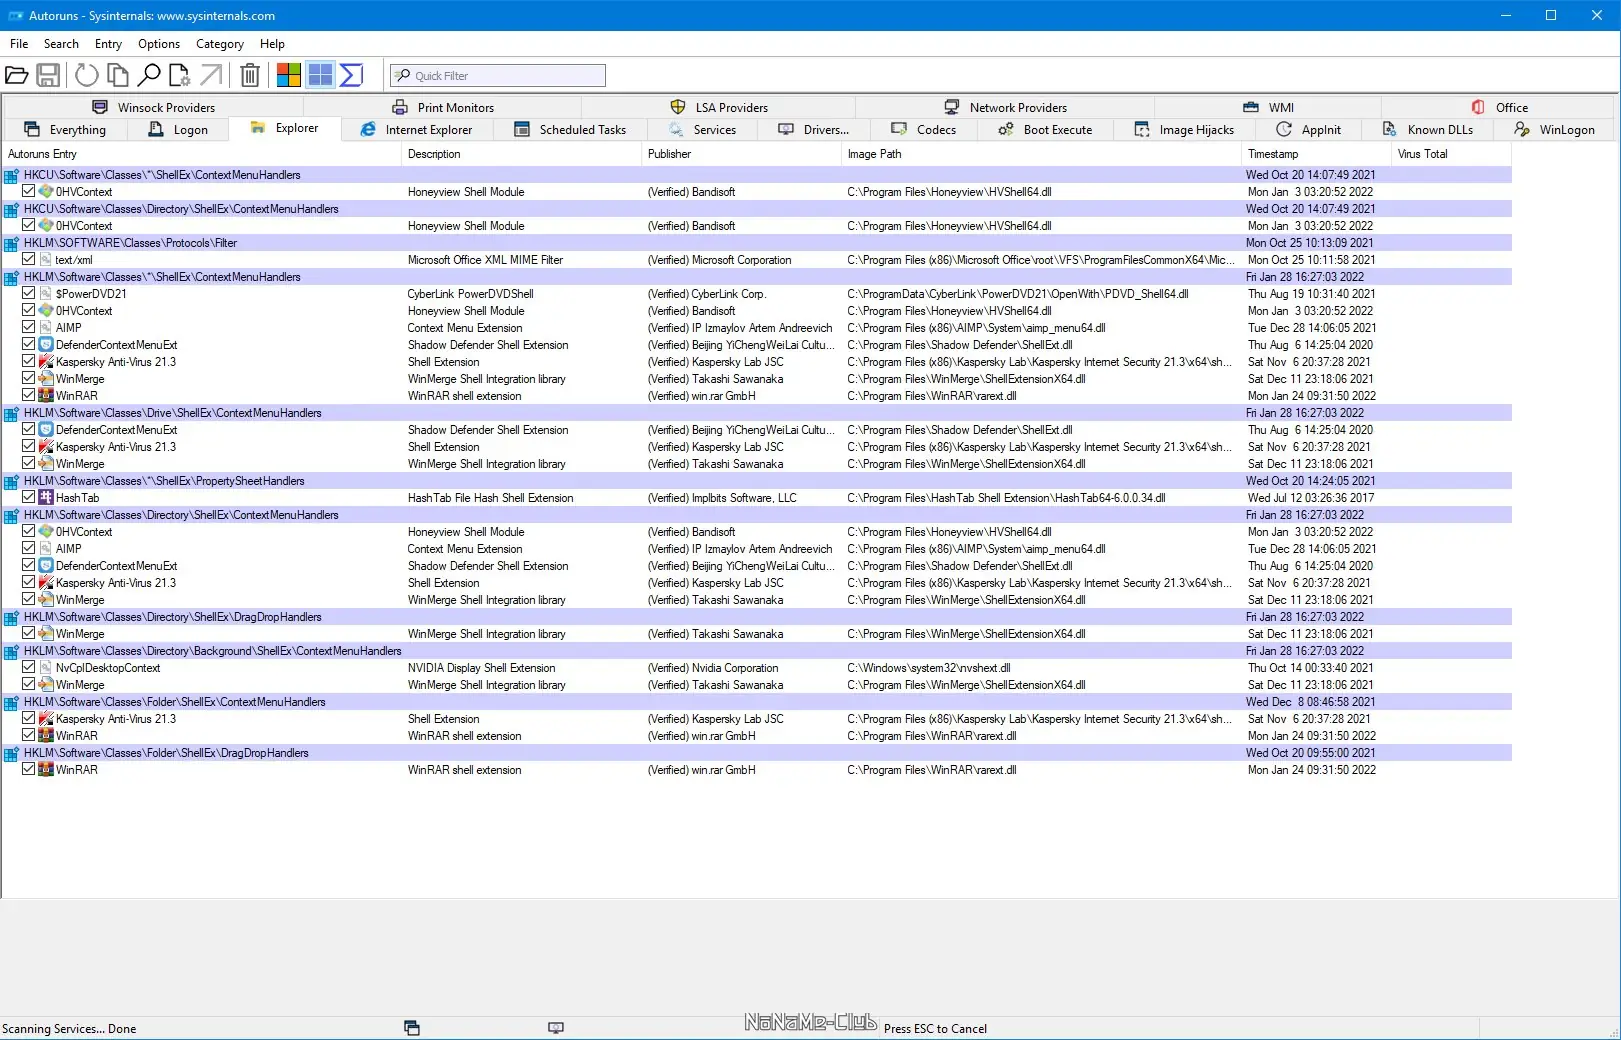This screenshot has width=1621, height=1040.
Task: Switch to the LSA Providers tab
Action: click(719, 107)
